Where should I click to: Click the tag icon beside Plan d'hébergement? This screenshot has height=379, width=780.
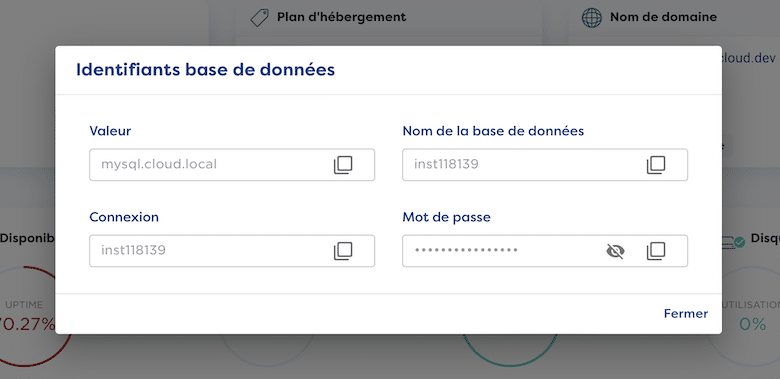click(259, 18)
